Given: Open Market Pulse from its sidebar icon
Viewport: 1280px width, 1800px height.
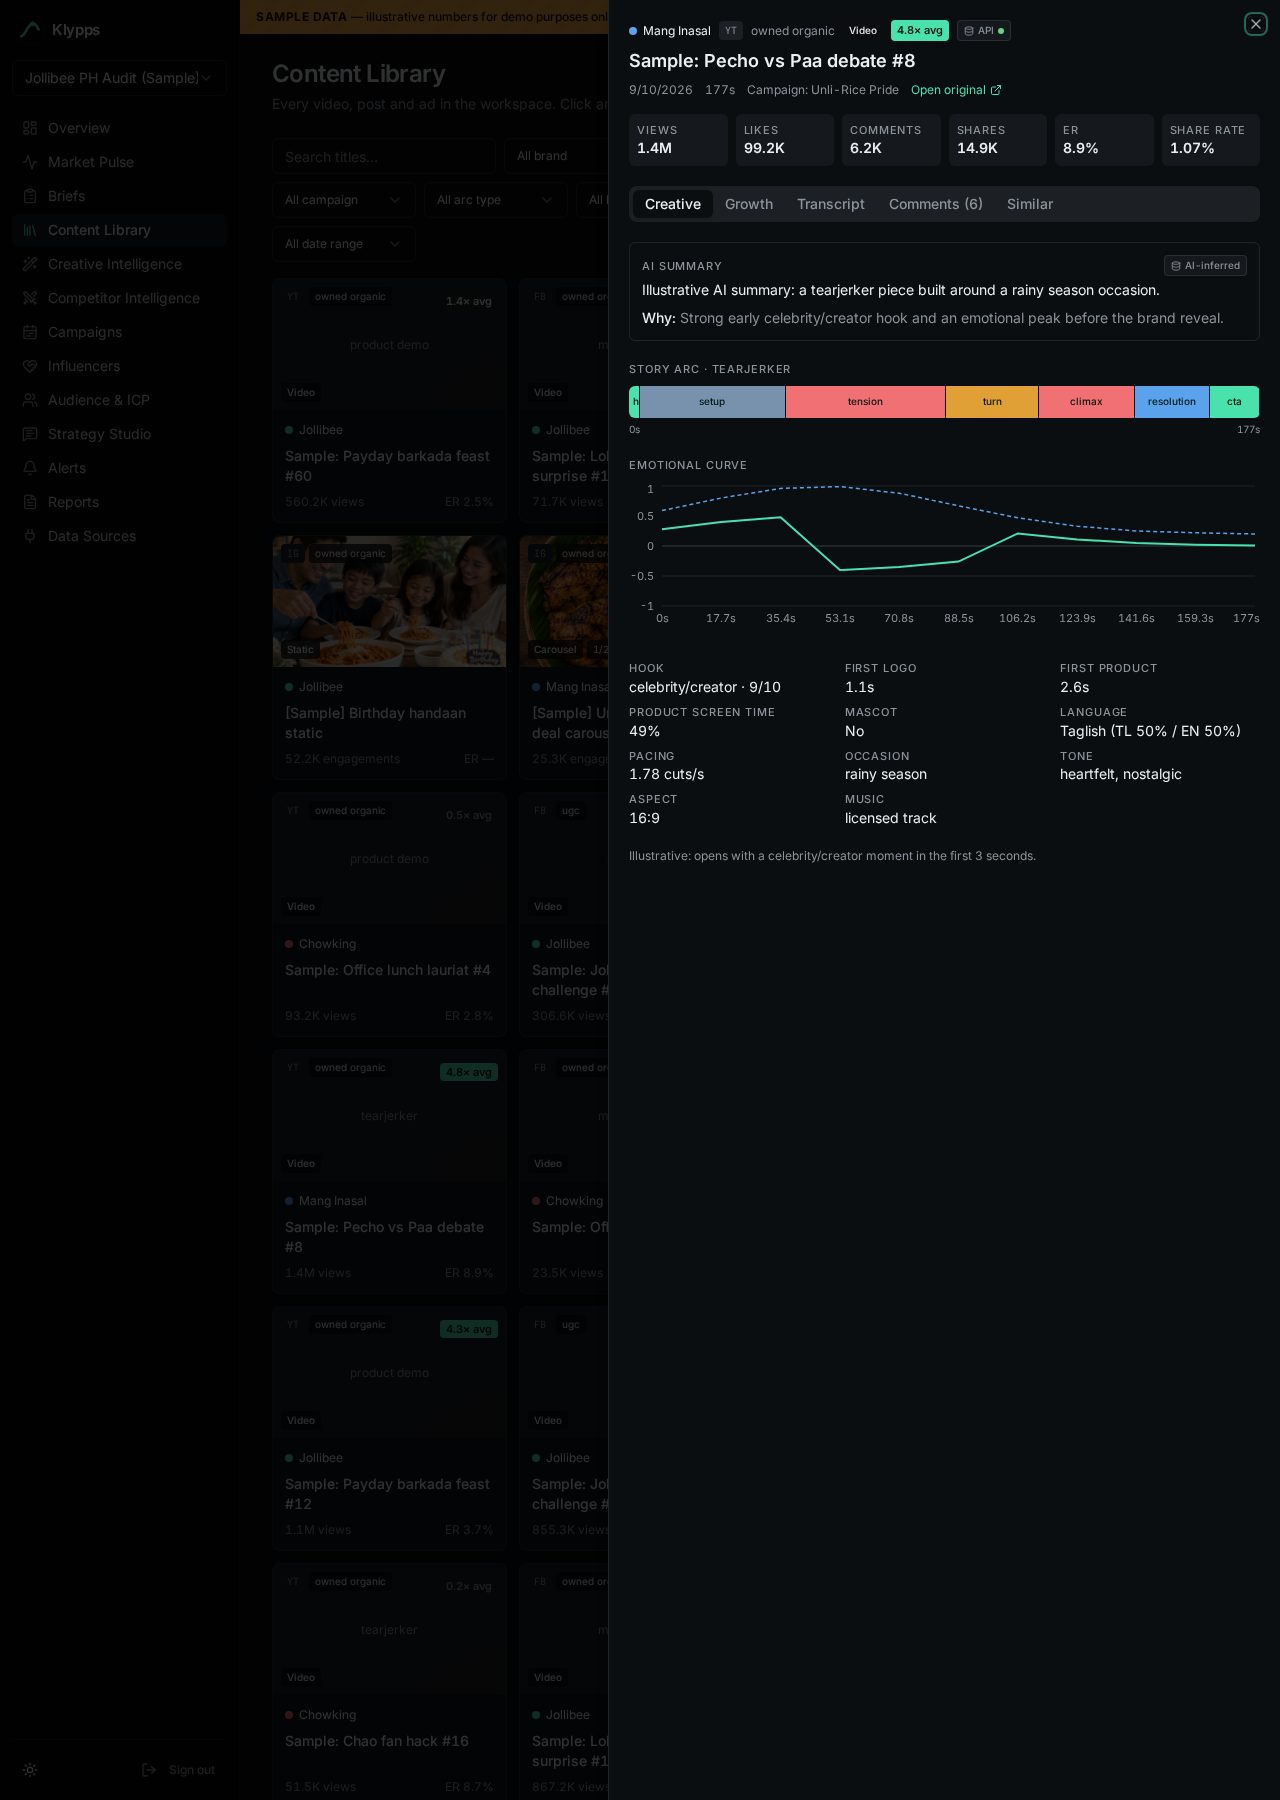Looking at the screenshot, I should tap(30, 162).
